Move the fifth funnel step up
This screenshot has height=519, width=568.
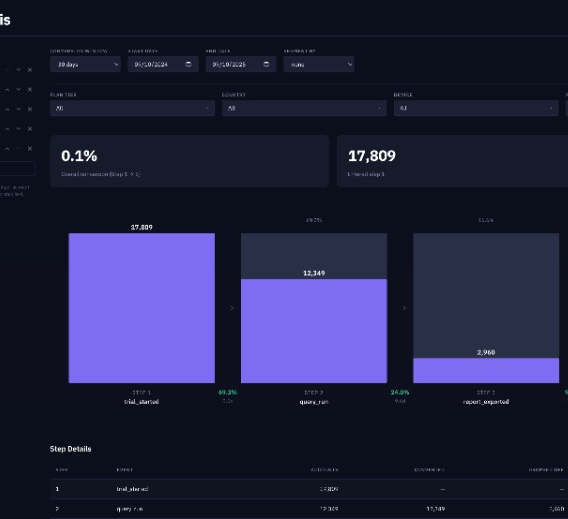pos(7,148)
